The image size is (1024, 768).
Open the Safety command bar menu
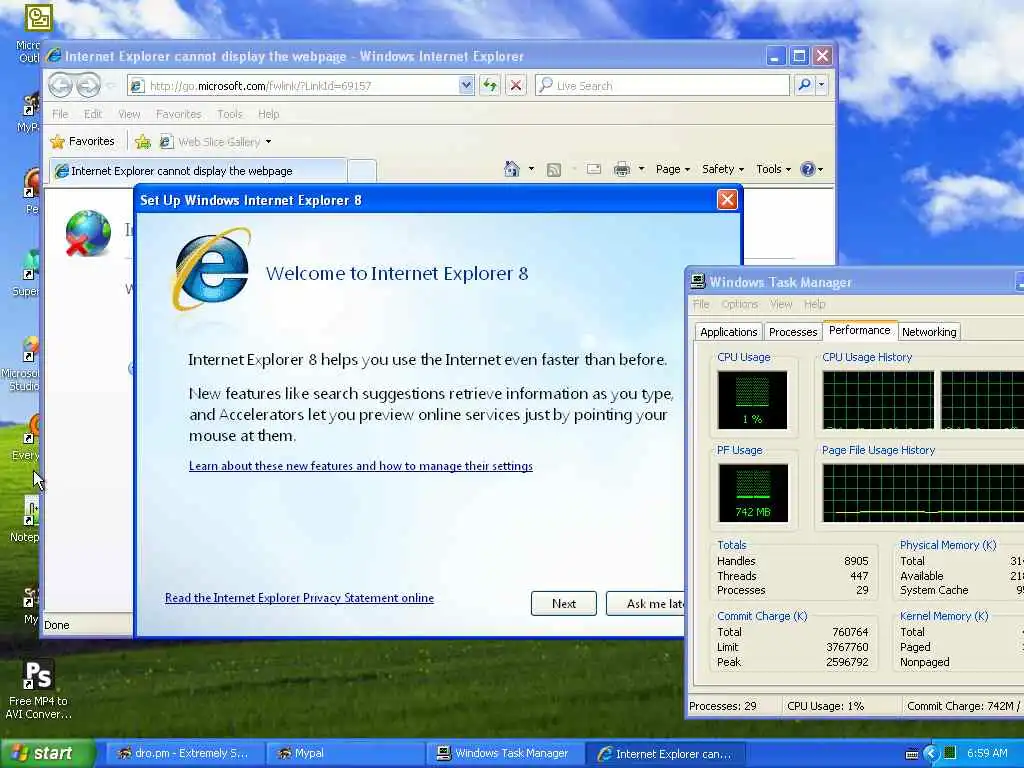click(x=723, y=169)
